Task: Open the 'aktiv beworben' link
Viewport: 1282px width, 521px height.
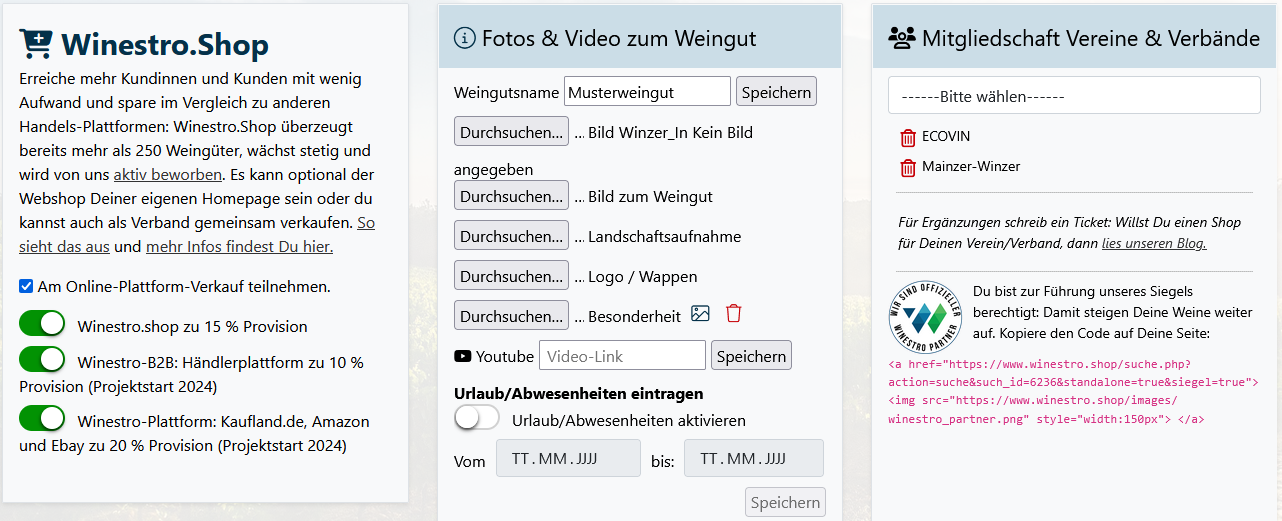Action: tap(168, 174)
